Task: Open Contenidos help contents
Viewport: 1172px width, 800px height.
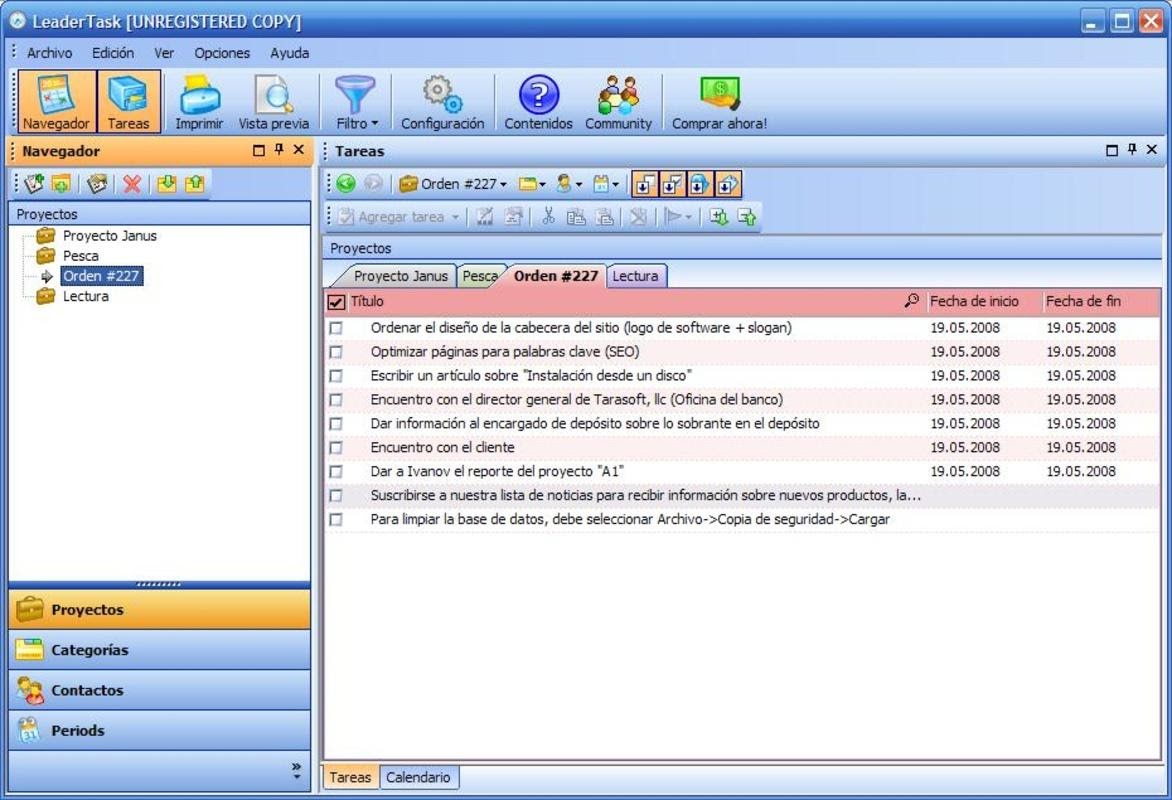Action: [538, 102]
